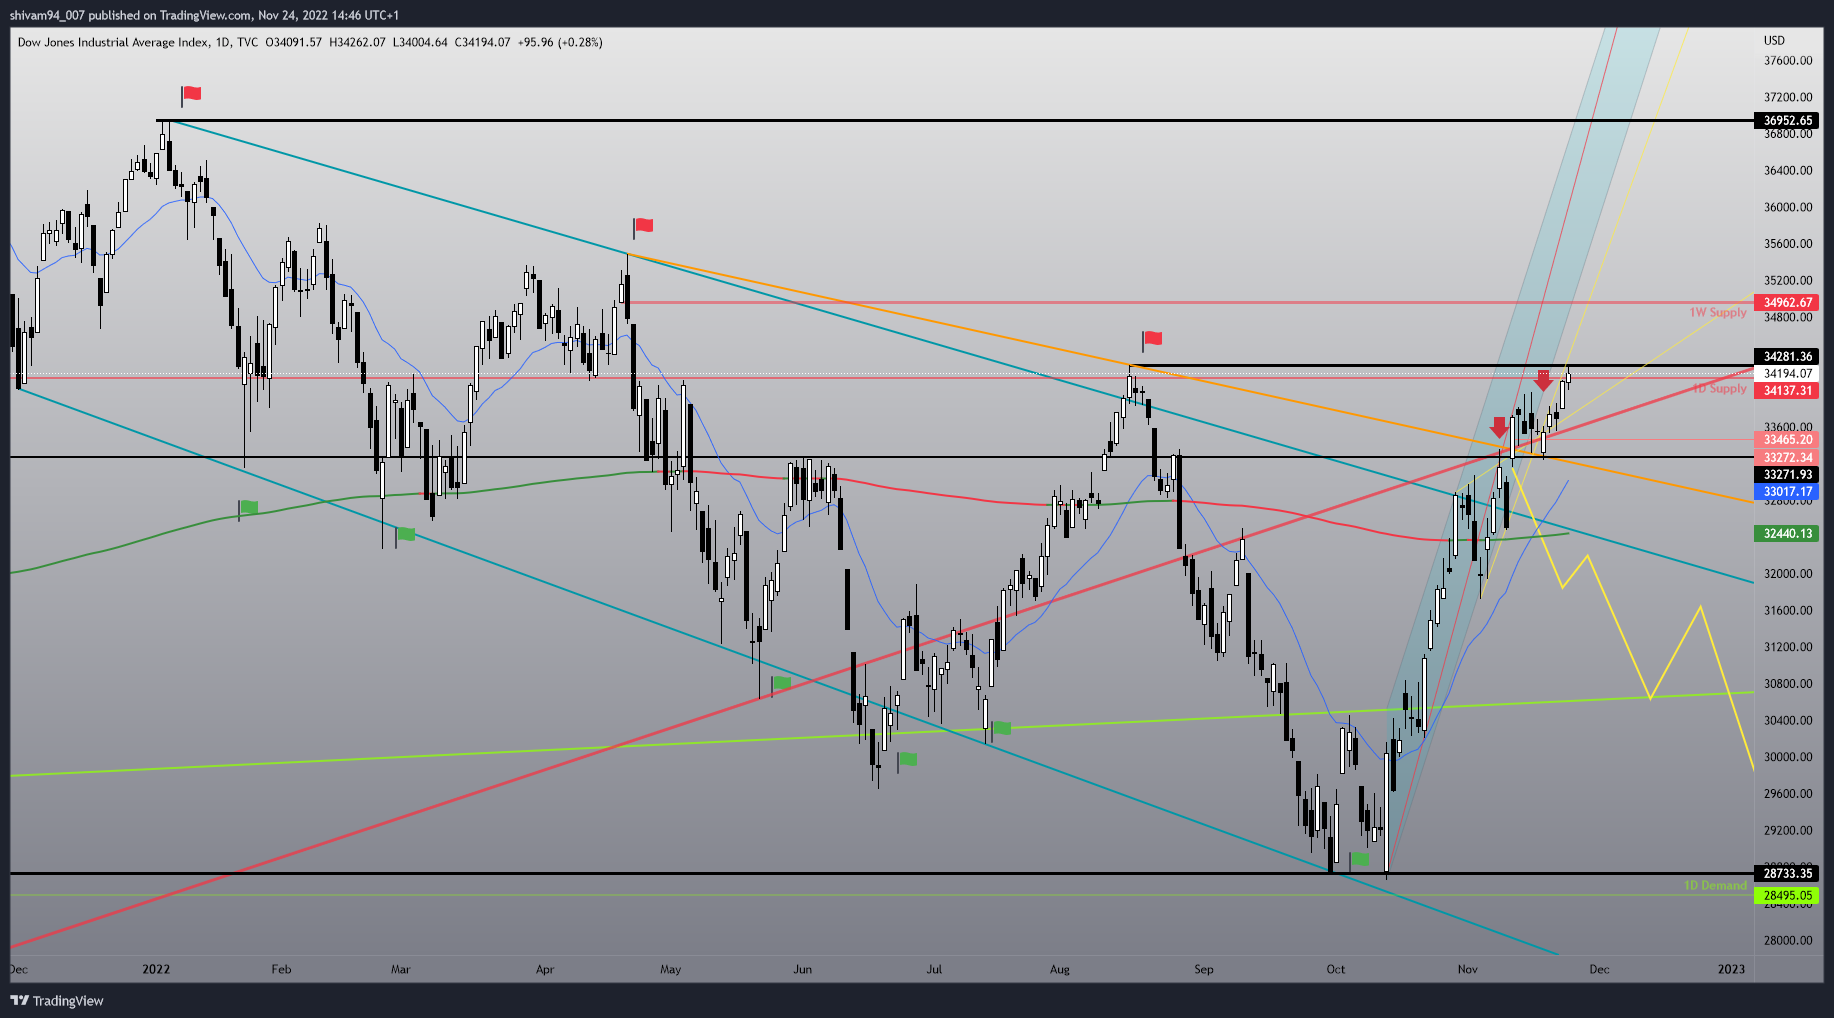The image size is (1834, 1018).
Task: Click the Oct label on time axis
Action: pyautogui.click(x=1336, y=970)
